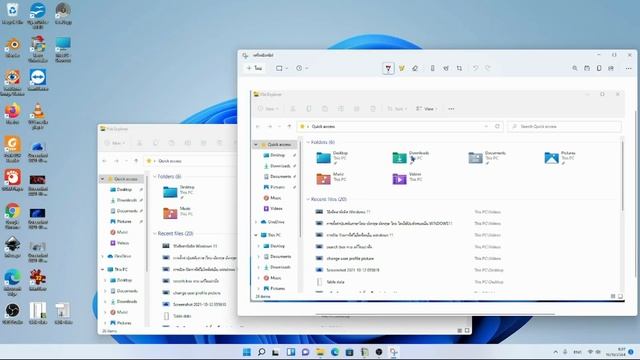Image resolution: width=640 pixels, height=360 pixels.
Task: Collapse This PC in background Explorer tree
Action: pyautogui.click(x=102, y=269)
